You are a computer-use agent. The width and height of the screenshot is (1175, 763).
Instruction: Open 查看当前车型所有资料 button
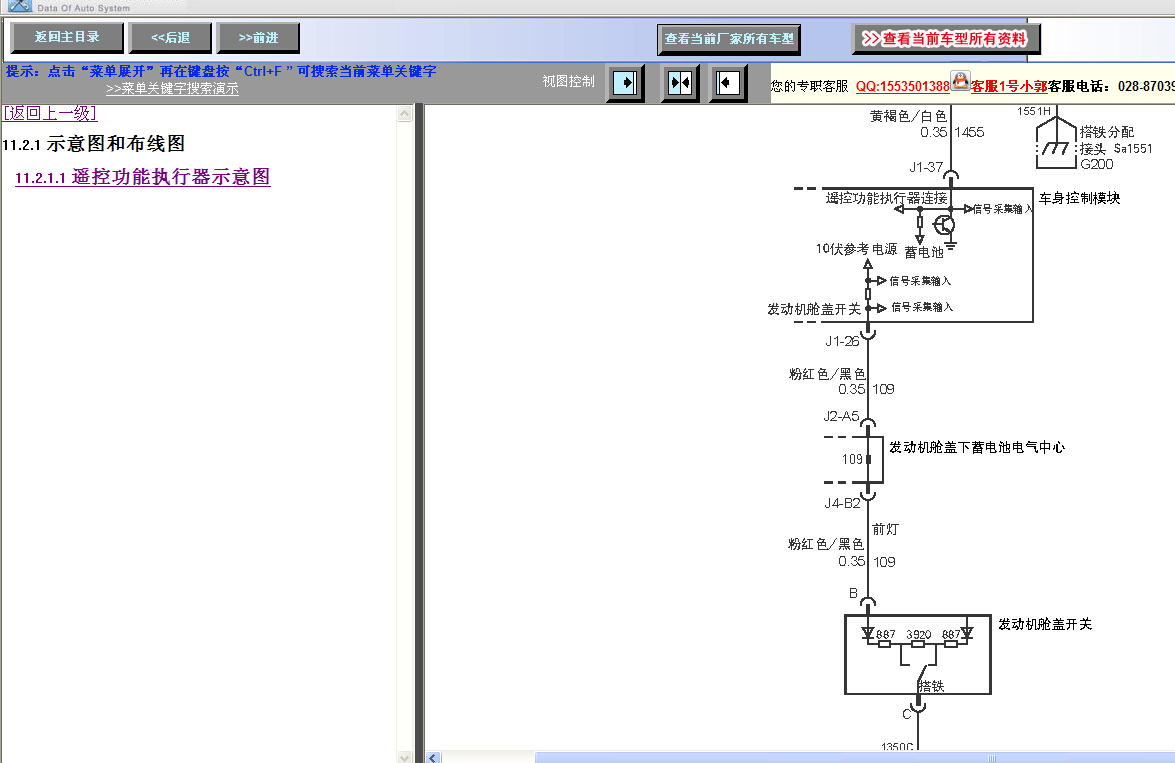[946, 39]
